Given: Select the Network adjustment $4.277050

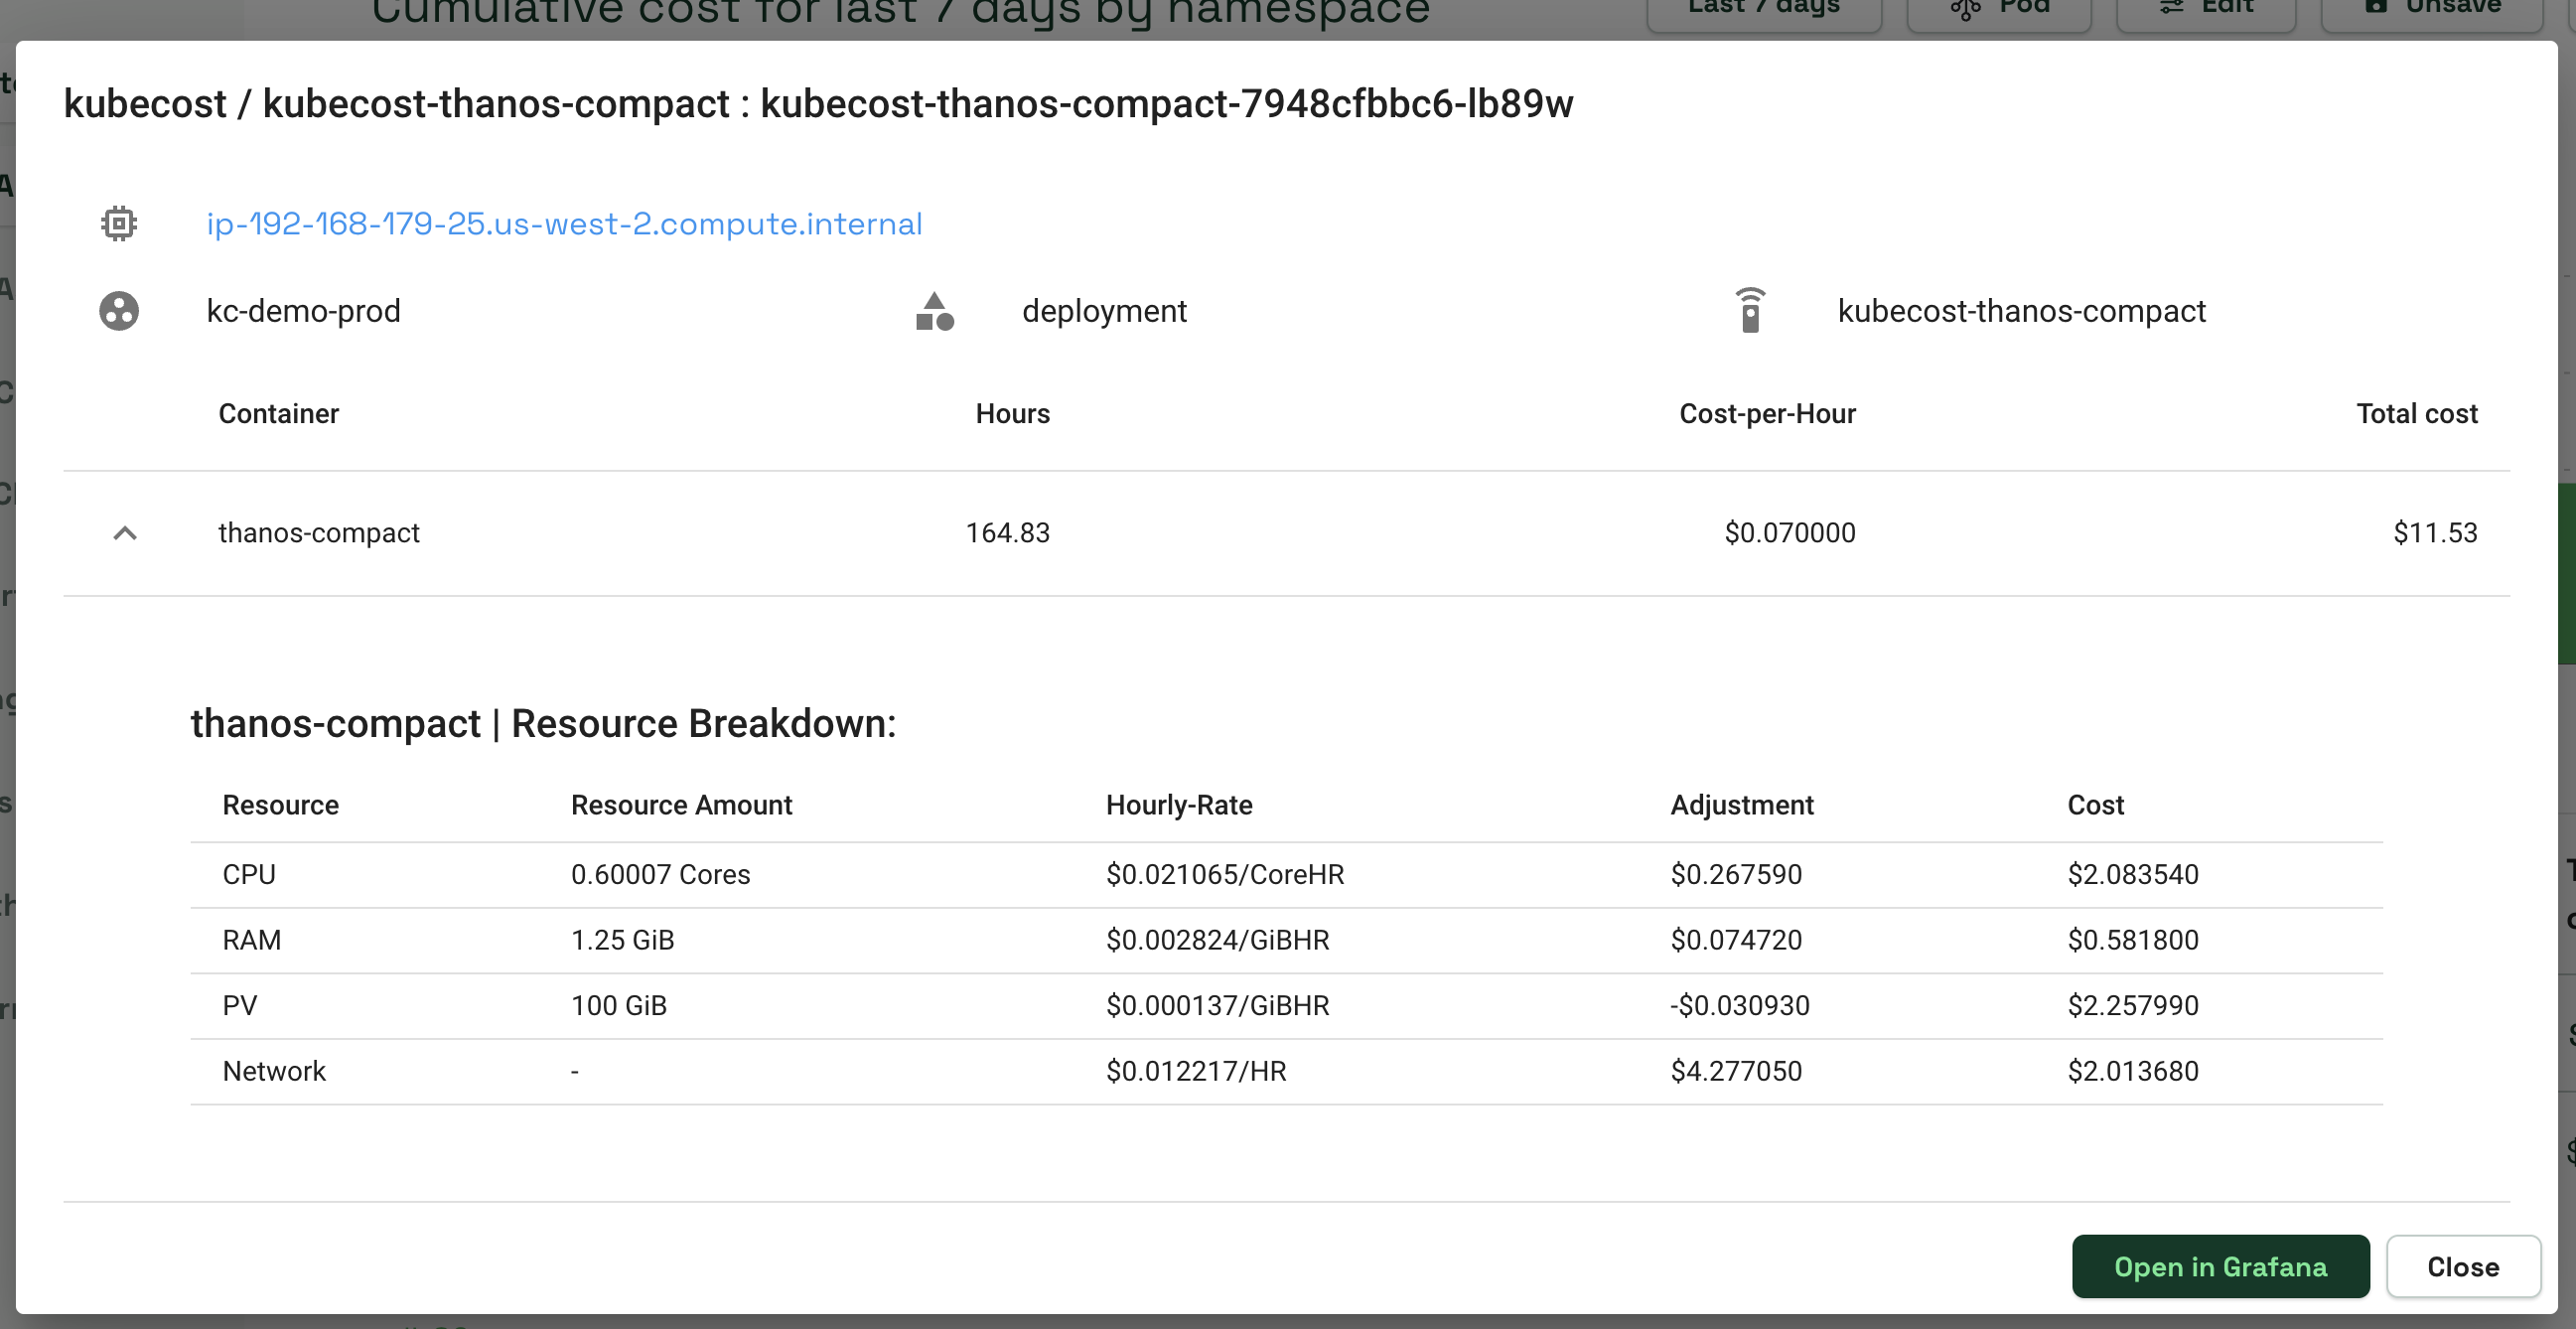Looking at the screenshot, I should tap(1736, 1071).
